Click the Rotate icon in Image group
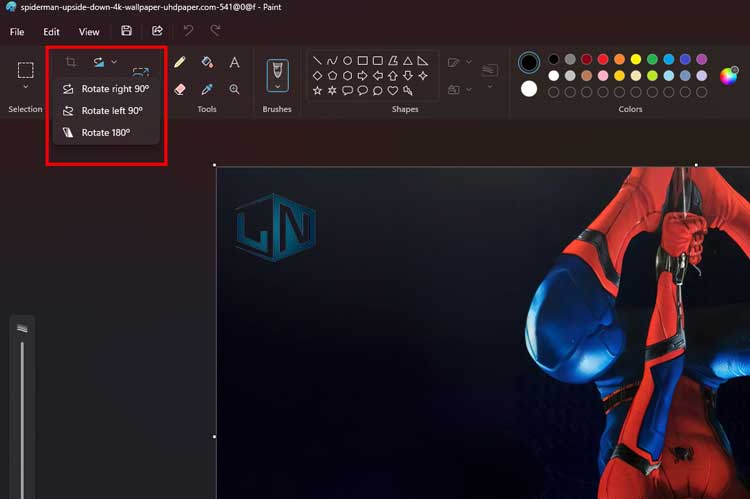Viewport: 750px width, 499px height. 99,62
